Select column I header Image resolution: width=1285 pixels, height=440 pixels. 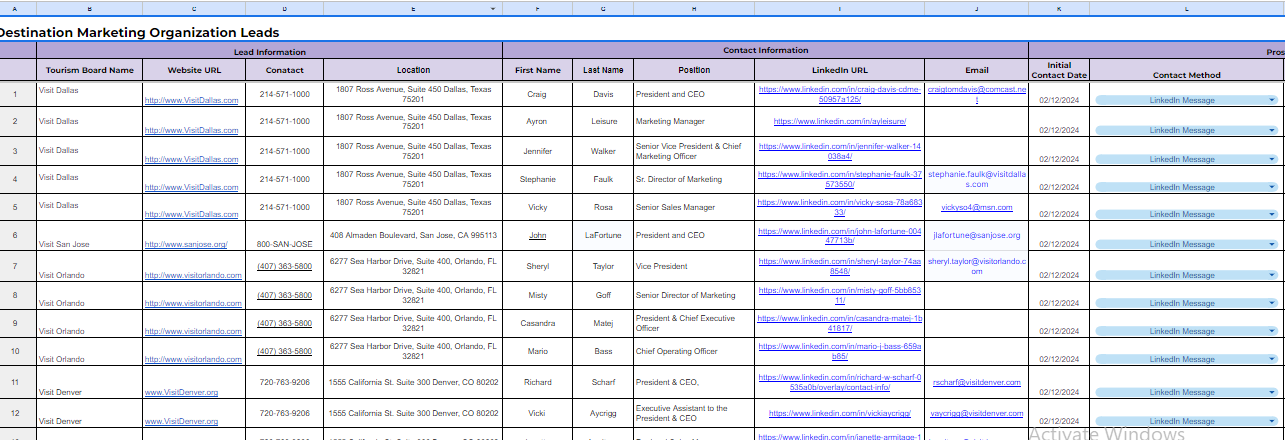840,8
